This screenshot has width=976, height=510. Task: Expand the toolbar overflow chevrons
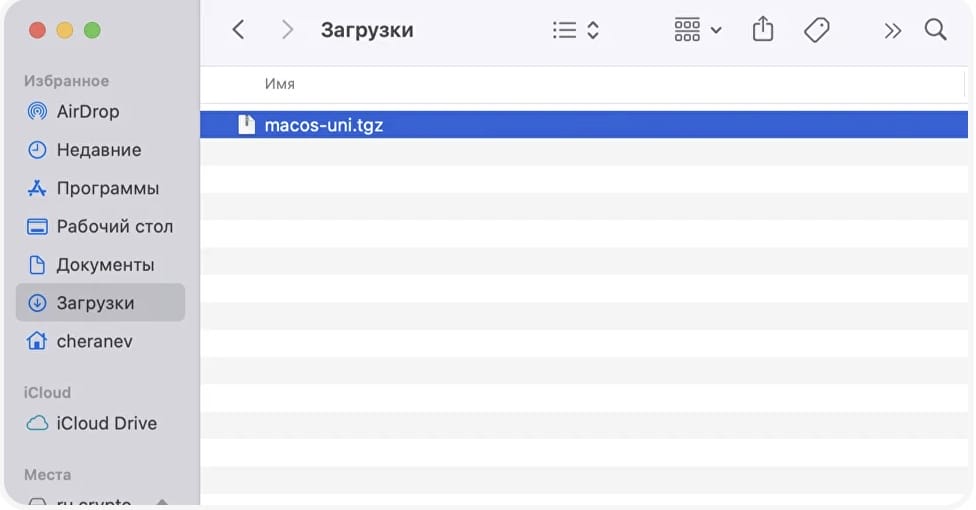click(x=893, y=30)
